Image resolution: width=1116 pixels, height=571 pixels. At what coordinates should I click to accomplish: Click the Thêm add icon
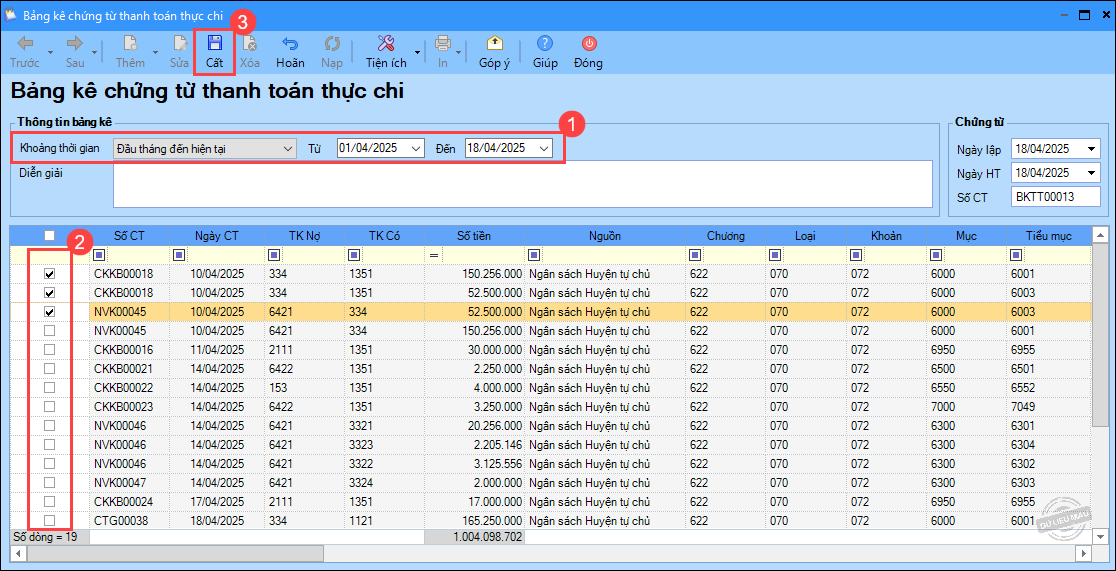[130, 44]
